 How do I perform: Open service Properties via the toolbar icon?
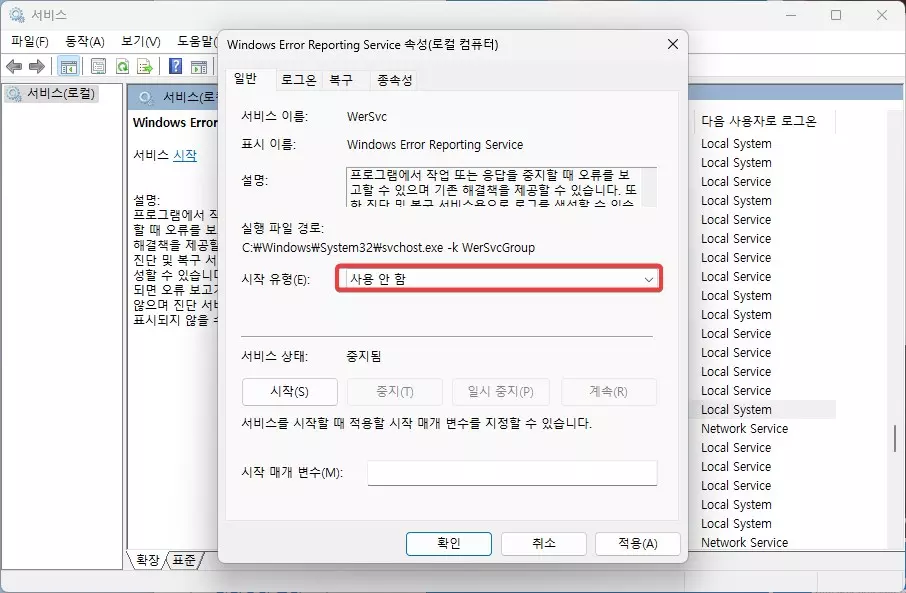[x=98, y=66]
